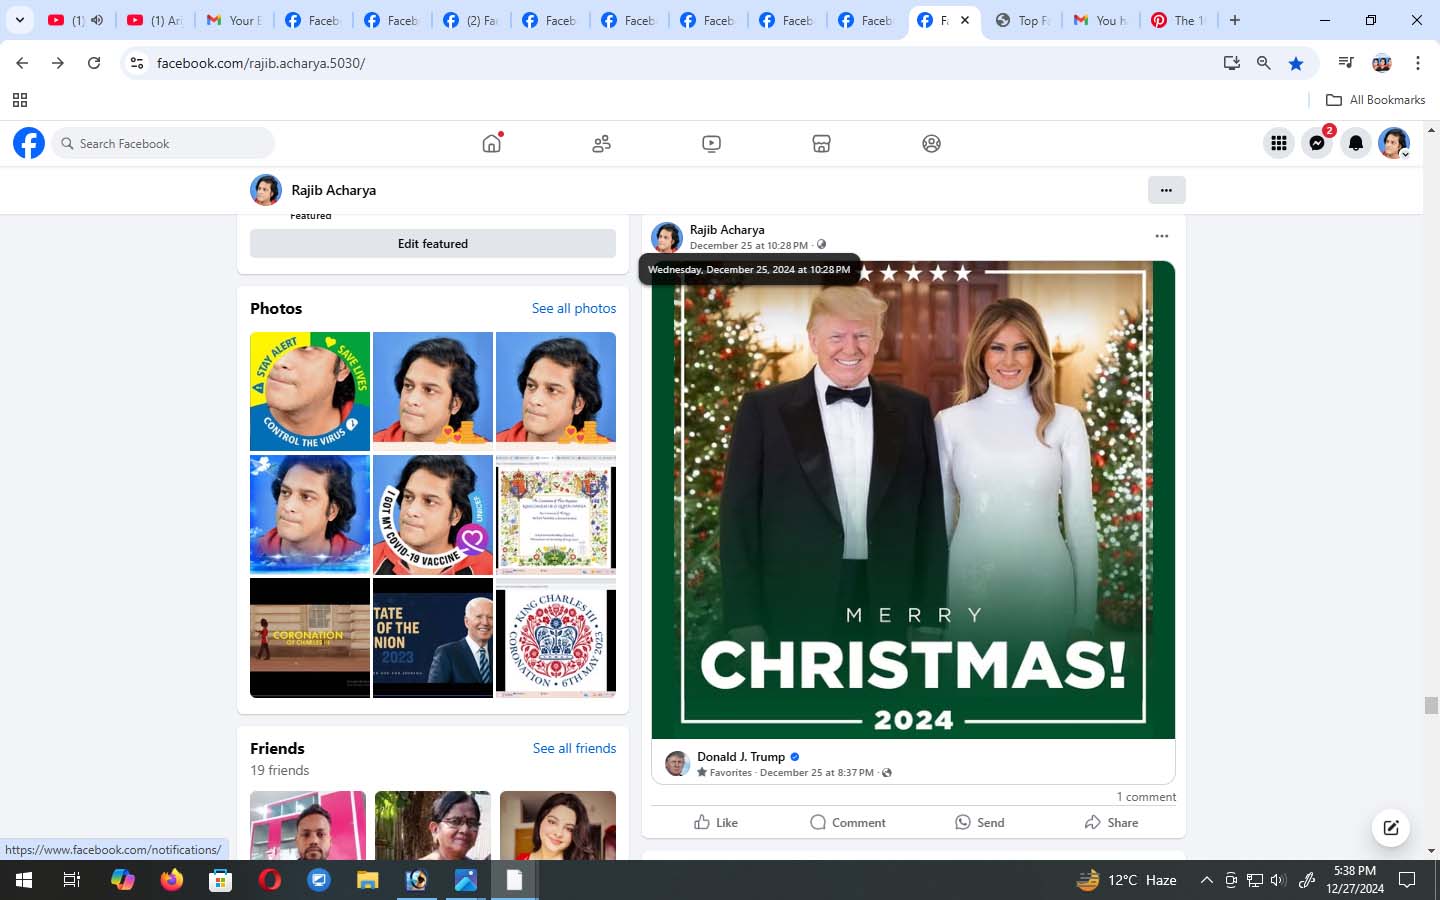The height and width of the screenshot is (900, 1440).
Task: Open Donald J. Trump page link
Action: point(741,756)
